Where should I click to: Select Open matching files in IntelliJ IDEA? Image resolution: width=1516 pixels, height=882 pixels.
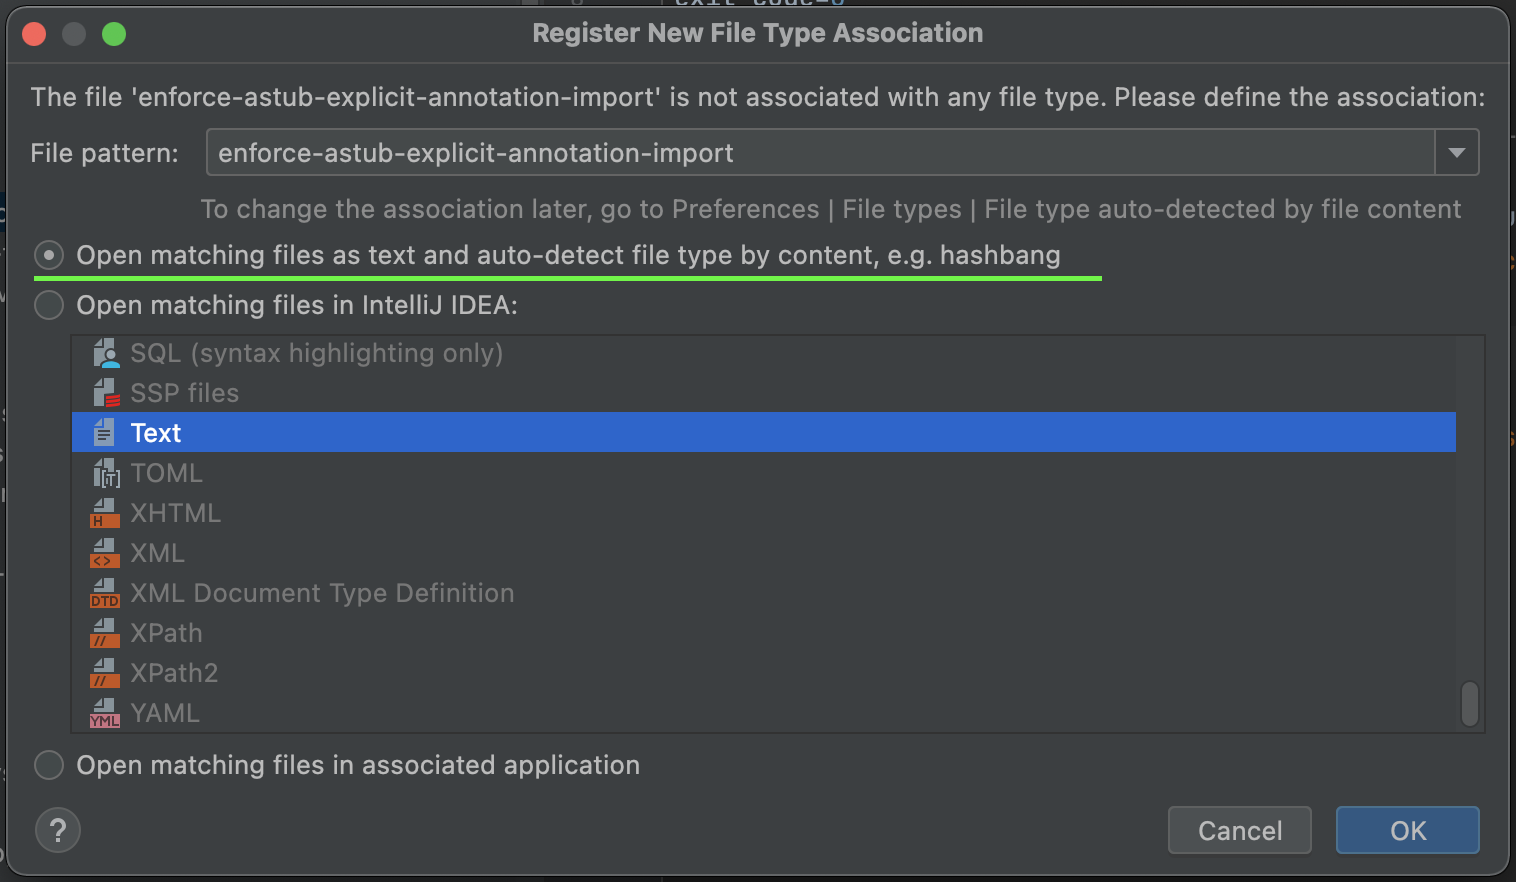click(x=48, y=305)
